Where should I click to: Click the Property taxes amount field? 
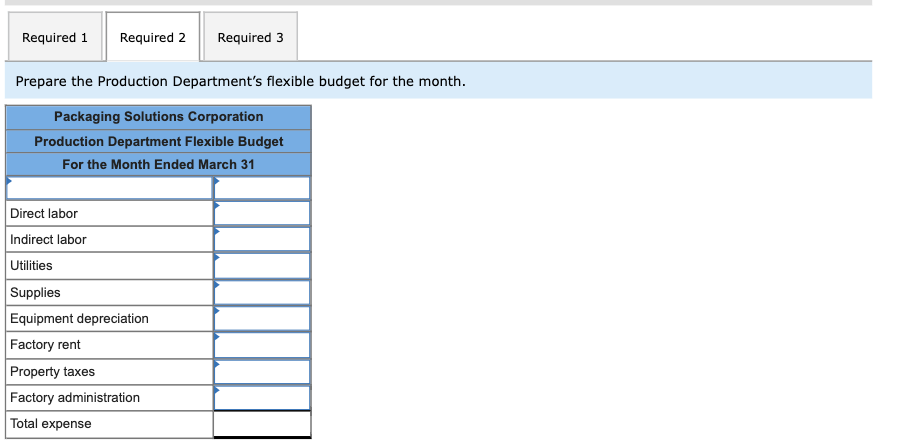click(262, 372)
